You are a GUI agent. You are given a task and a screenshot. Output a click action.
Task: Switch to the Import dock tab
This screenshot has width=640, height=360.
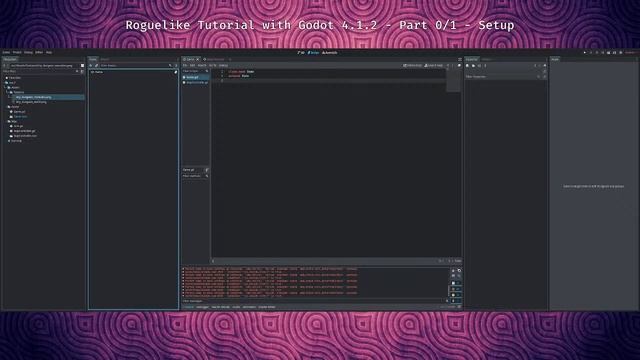105,59
